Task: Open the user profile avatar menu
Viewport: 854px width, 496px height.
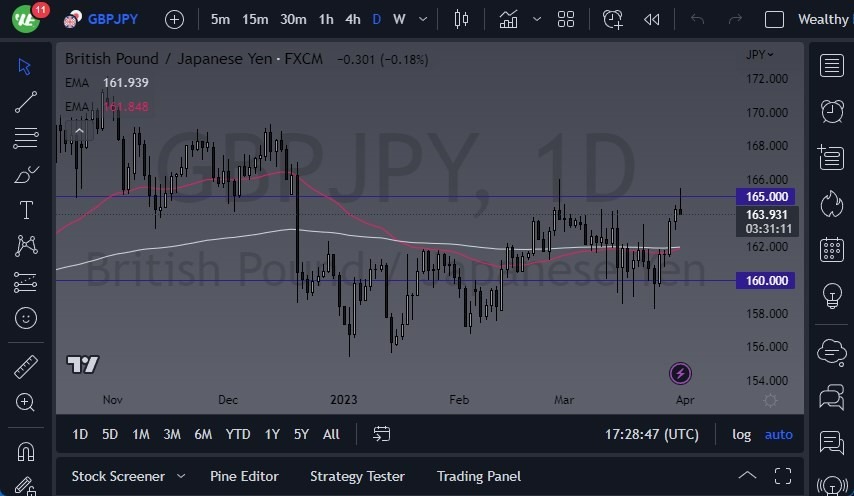Action: [26, 19]
